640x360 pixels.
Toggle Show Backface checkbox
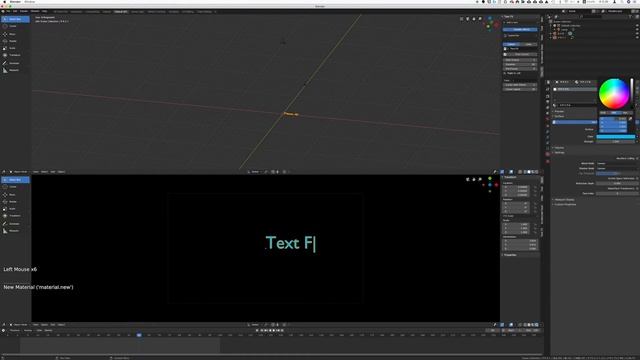pos(637,188)
